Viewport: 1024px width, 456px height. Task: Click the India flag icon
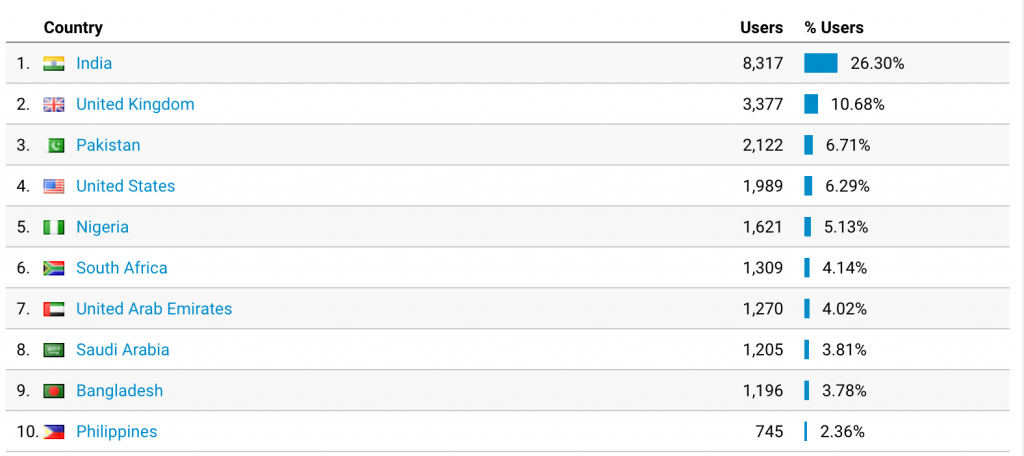[x=54, y=63]
